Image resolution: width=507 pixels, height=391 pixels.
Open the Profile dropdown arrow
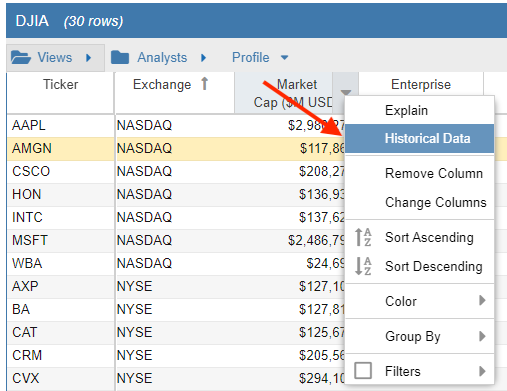[284, 58]
